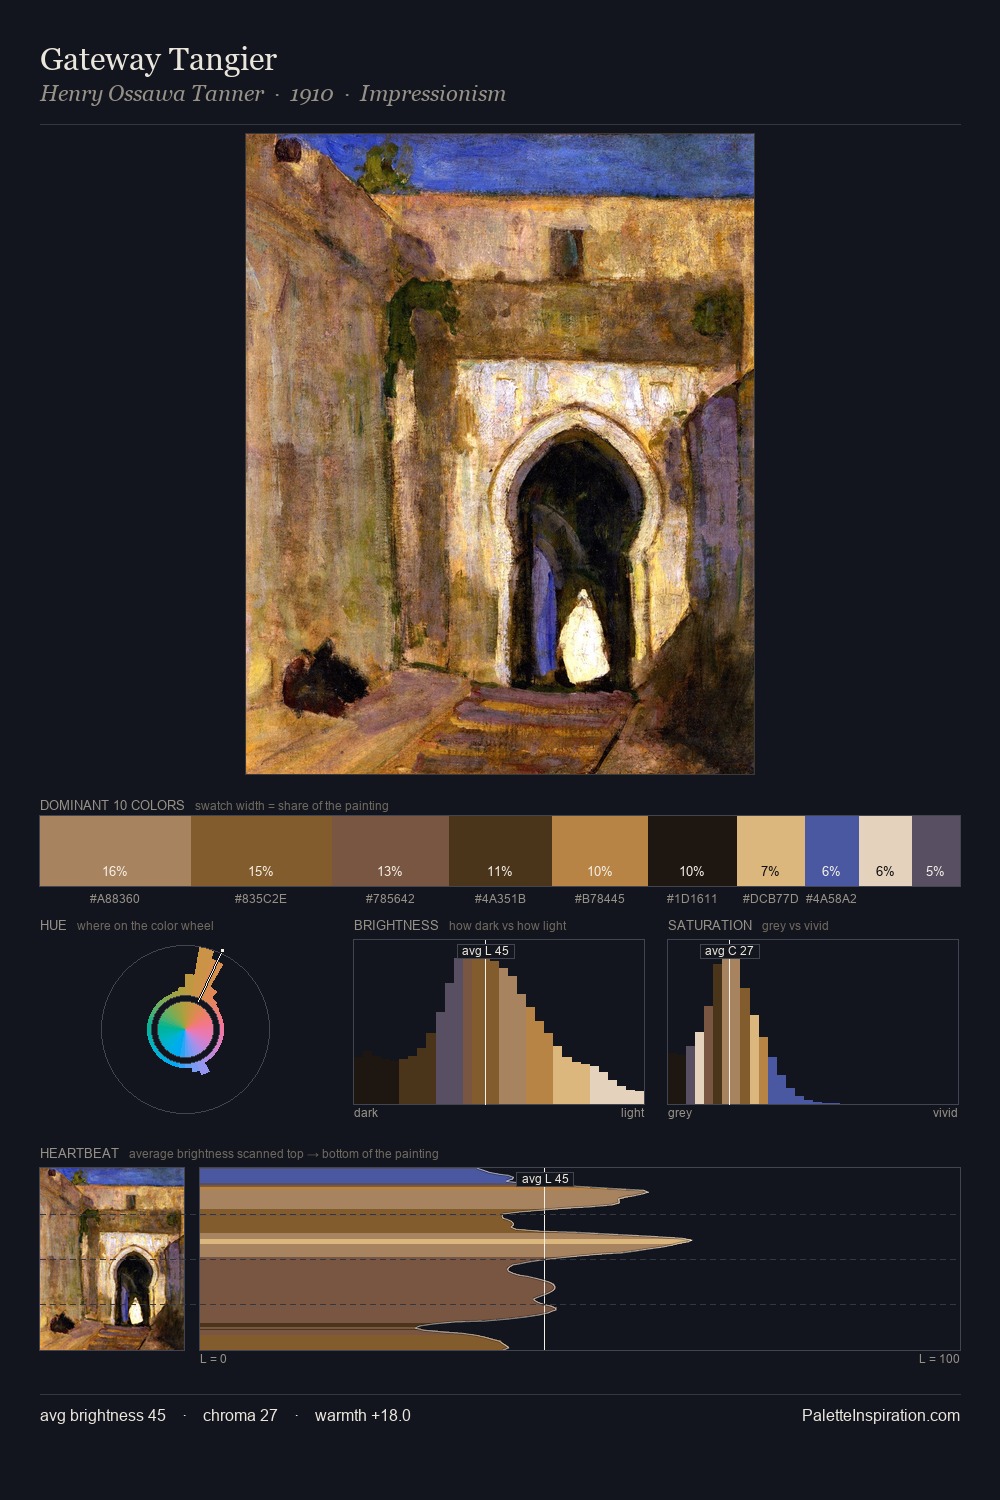Screen dimensions: 1000x1500
Task: Choose the 11% dark brown swatch
Action: (x=500, y=851)
